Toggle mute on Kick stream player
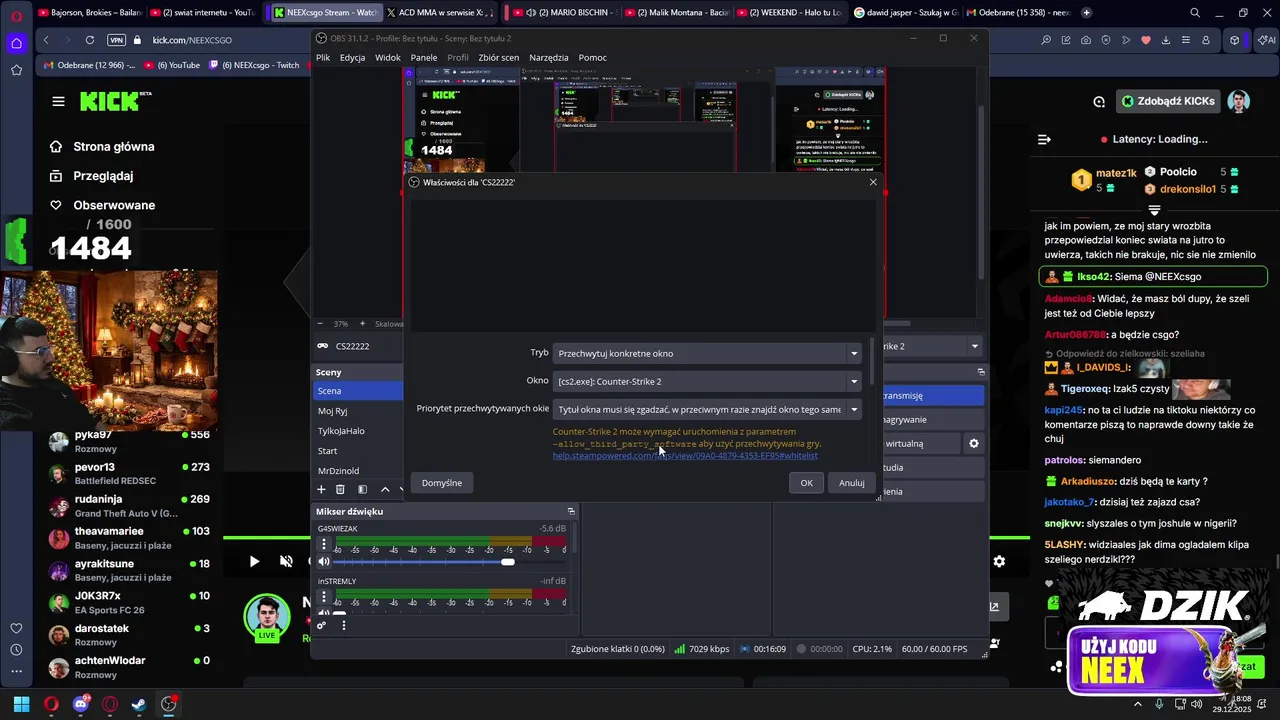1280x720 pixels. (286, 561)
